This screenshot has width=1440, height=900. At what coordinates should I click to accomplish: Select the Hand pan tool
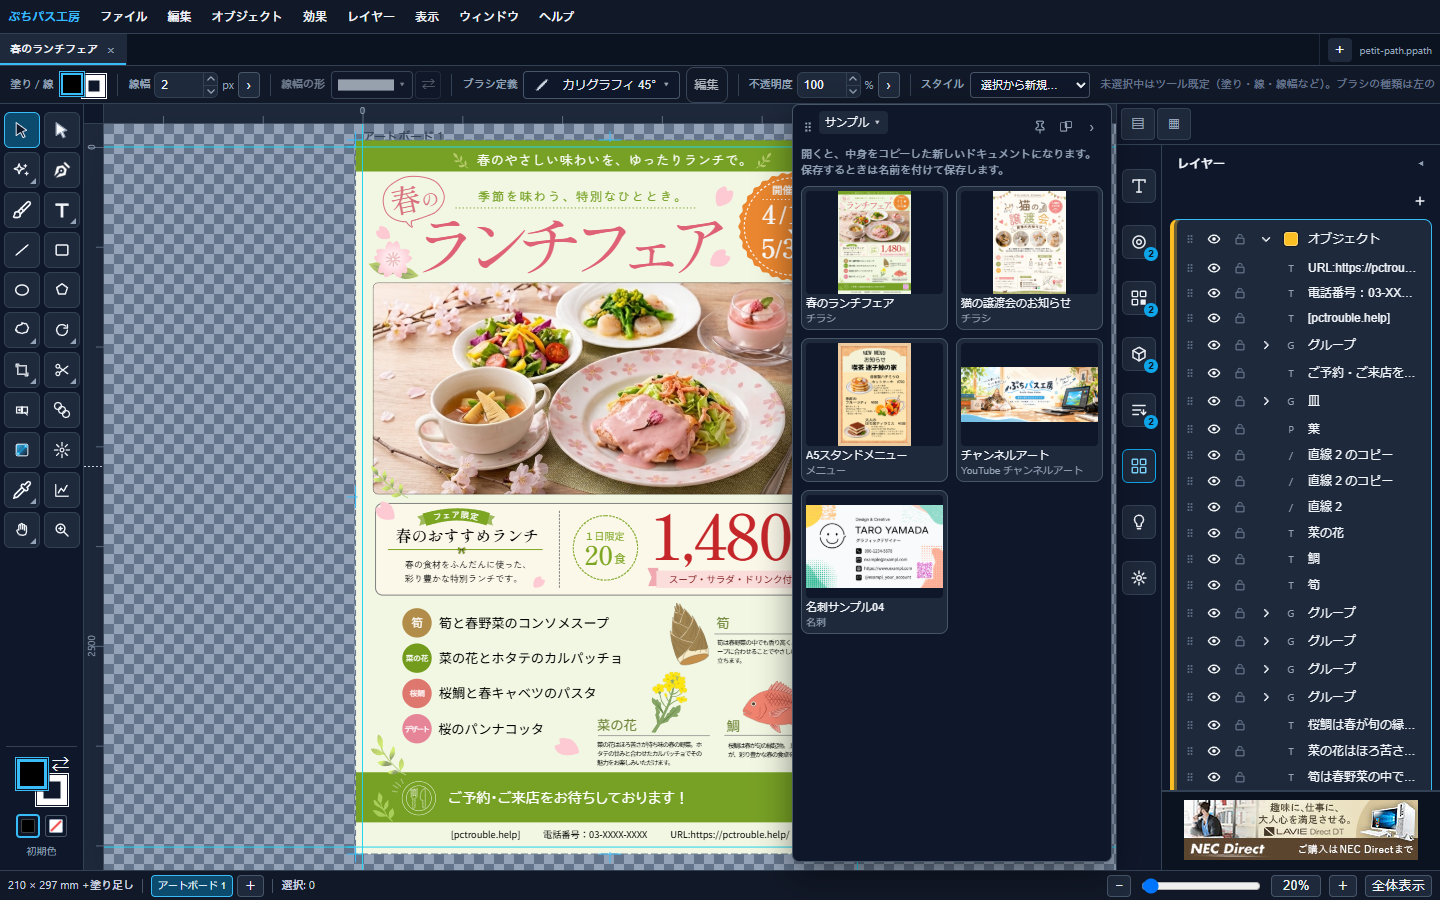coord(22,530)
